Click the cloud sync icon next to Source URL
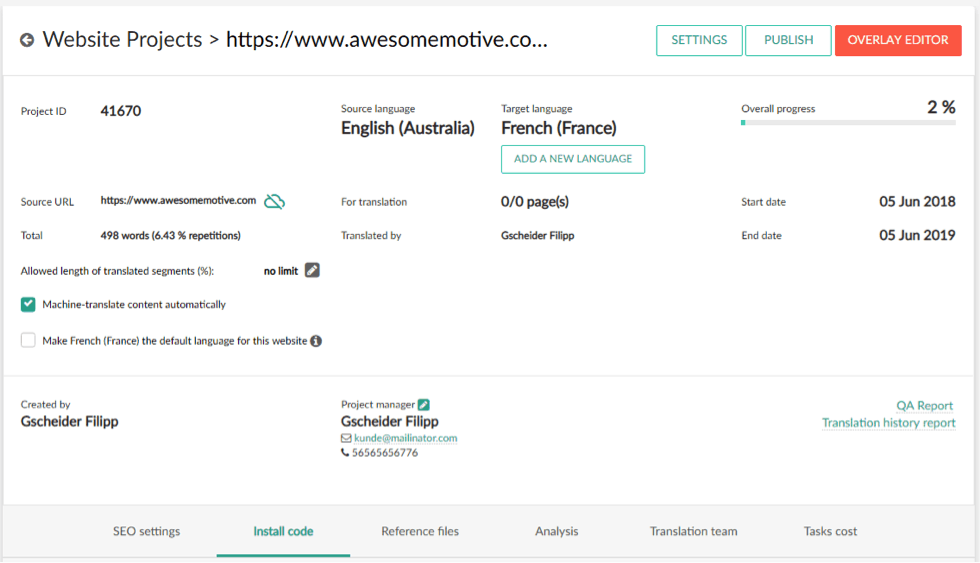This screenshot has height=563, width=980. [x=274, y=201]
